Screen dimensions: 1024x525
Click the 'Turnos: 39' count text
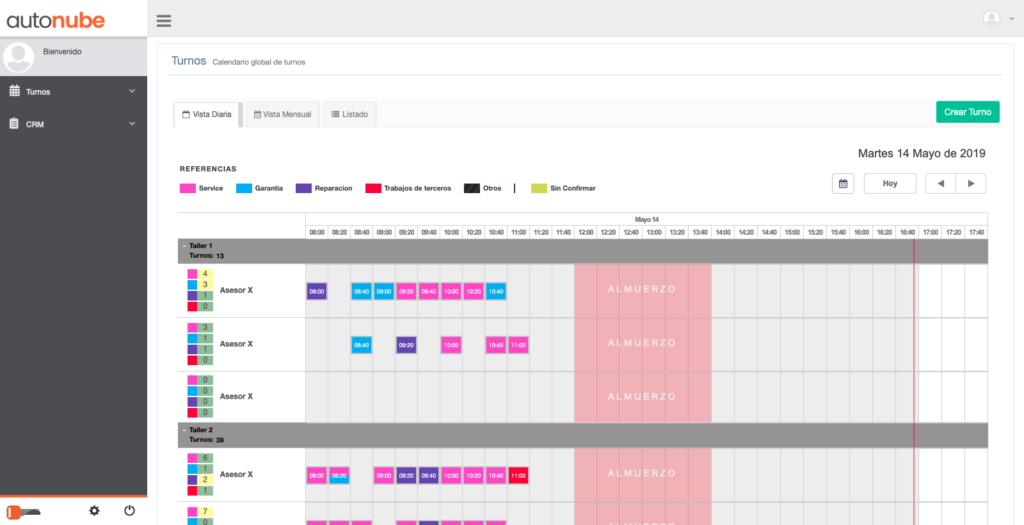[x=206, y=440]
